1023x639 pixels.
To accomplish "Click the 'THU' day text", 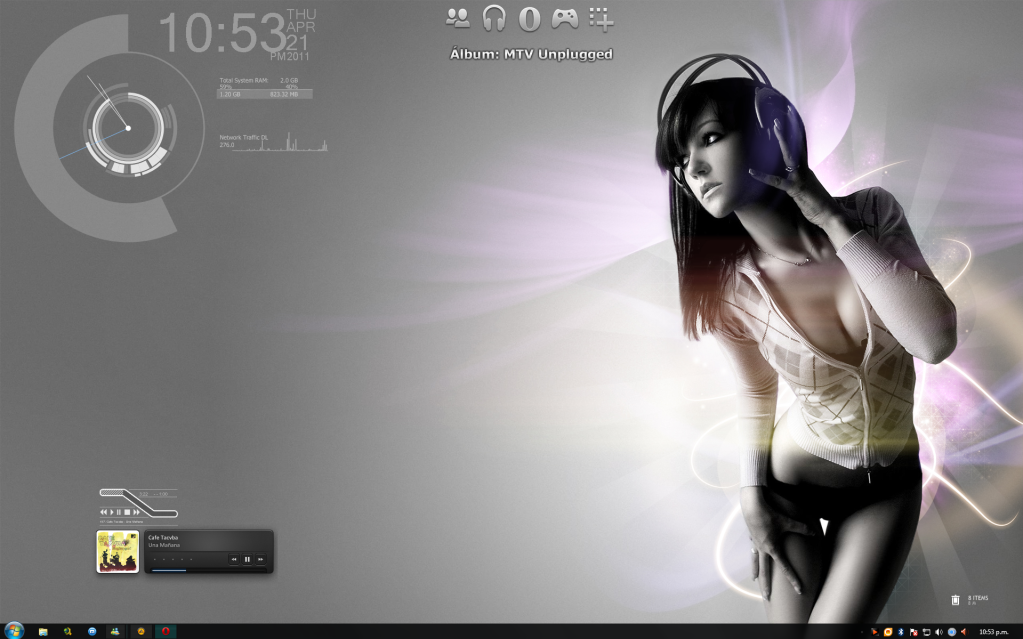I will point(301,14).
